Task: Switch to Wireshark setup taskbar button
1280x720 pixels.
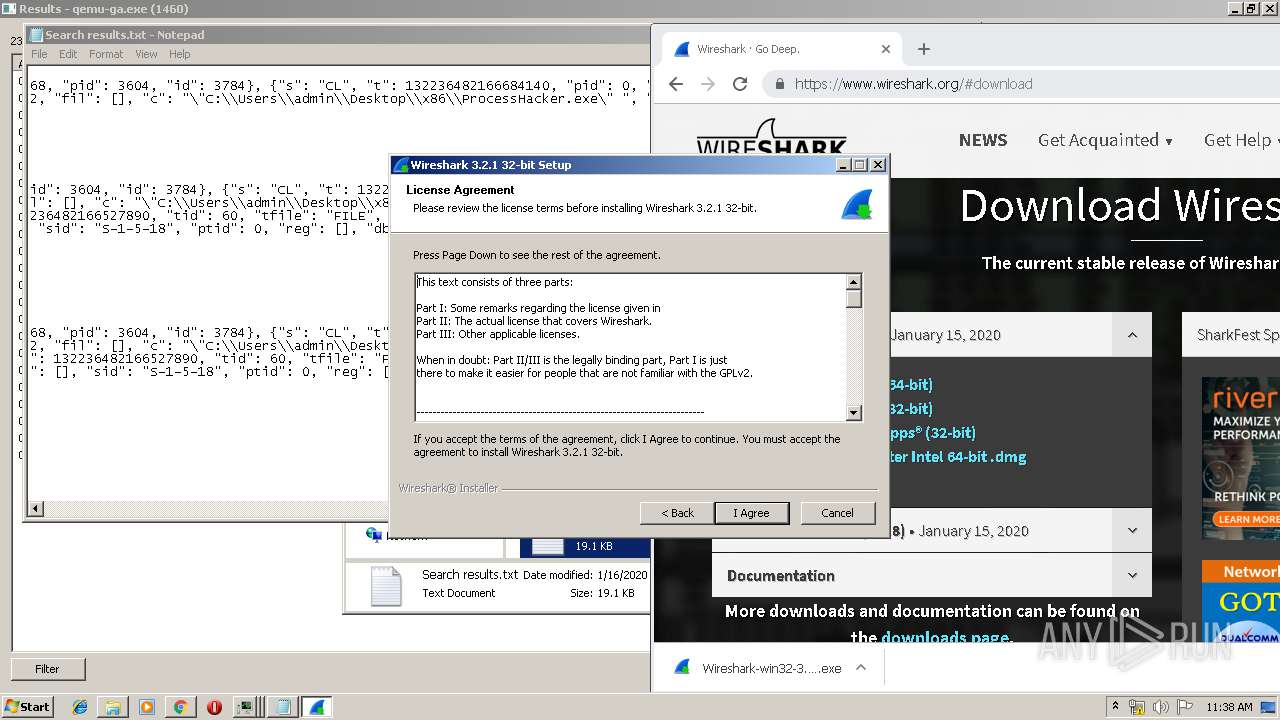Action: click(317, 707)
